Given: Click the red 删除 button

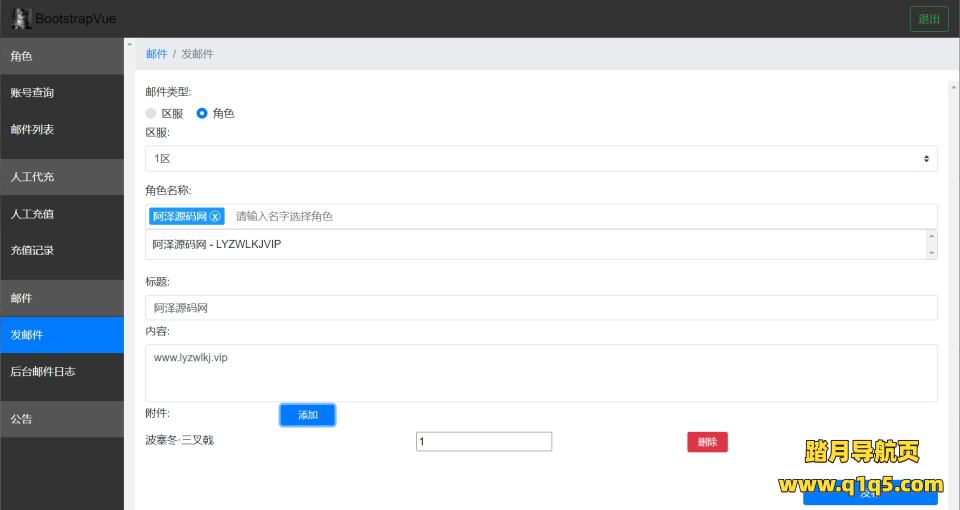Looking at the screenshot, I should (x=707, y=442).
